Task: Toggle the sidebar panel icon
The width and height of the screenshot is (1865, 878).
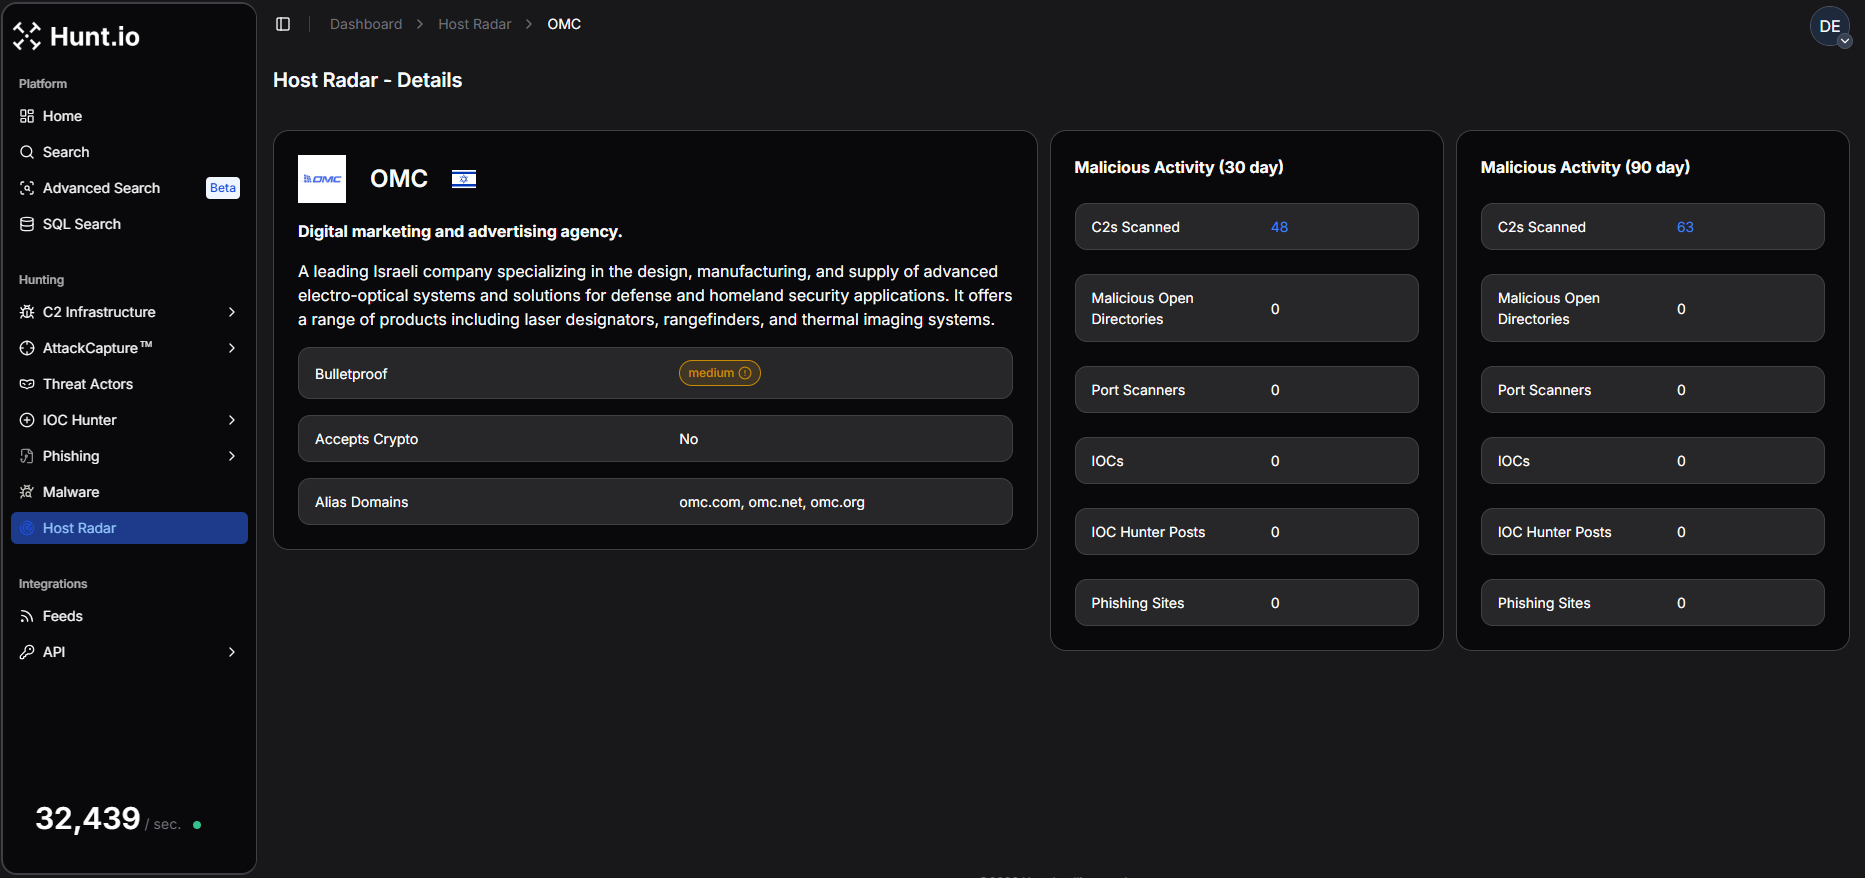Action: click(283, 24)
